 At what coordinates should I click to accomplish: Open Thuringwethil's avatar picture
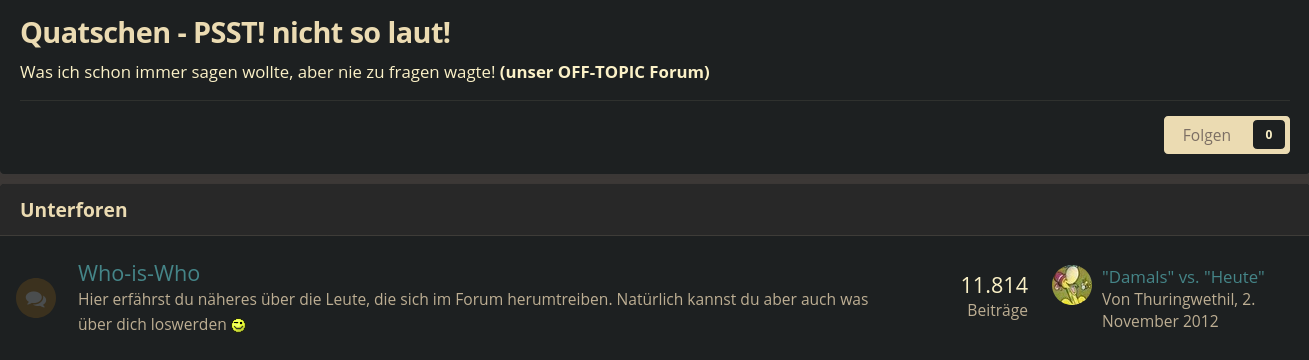point(1072,285)
